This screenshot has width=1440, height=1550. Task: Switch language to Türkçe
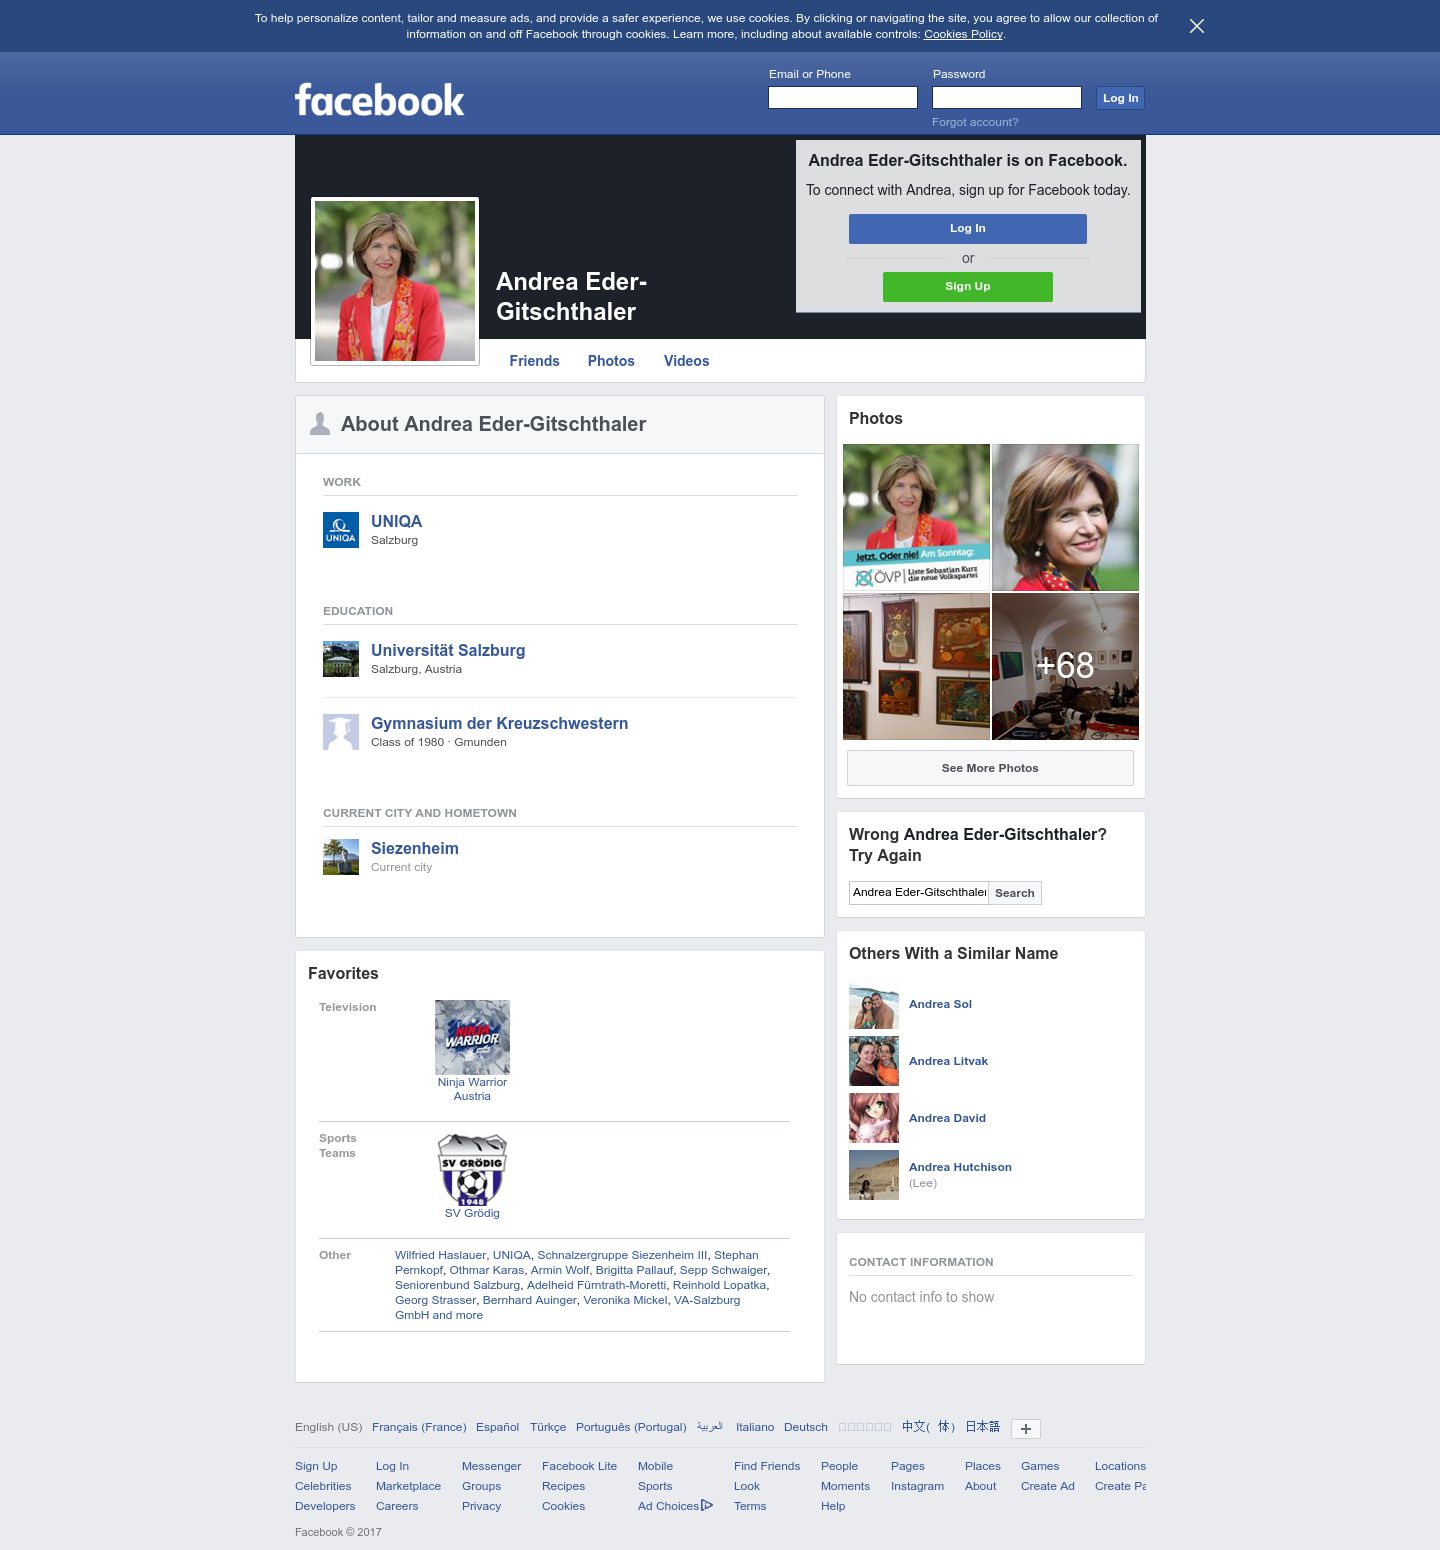(548, 1427)
